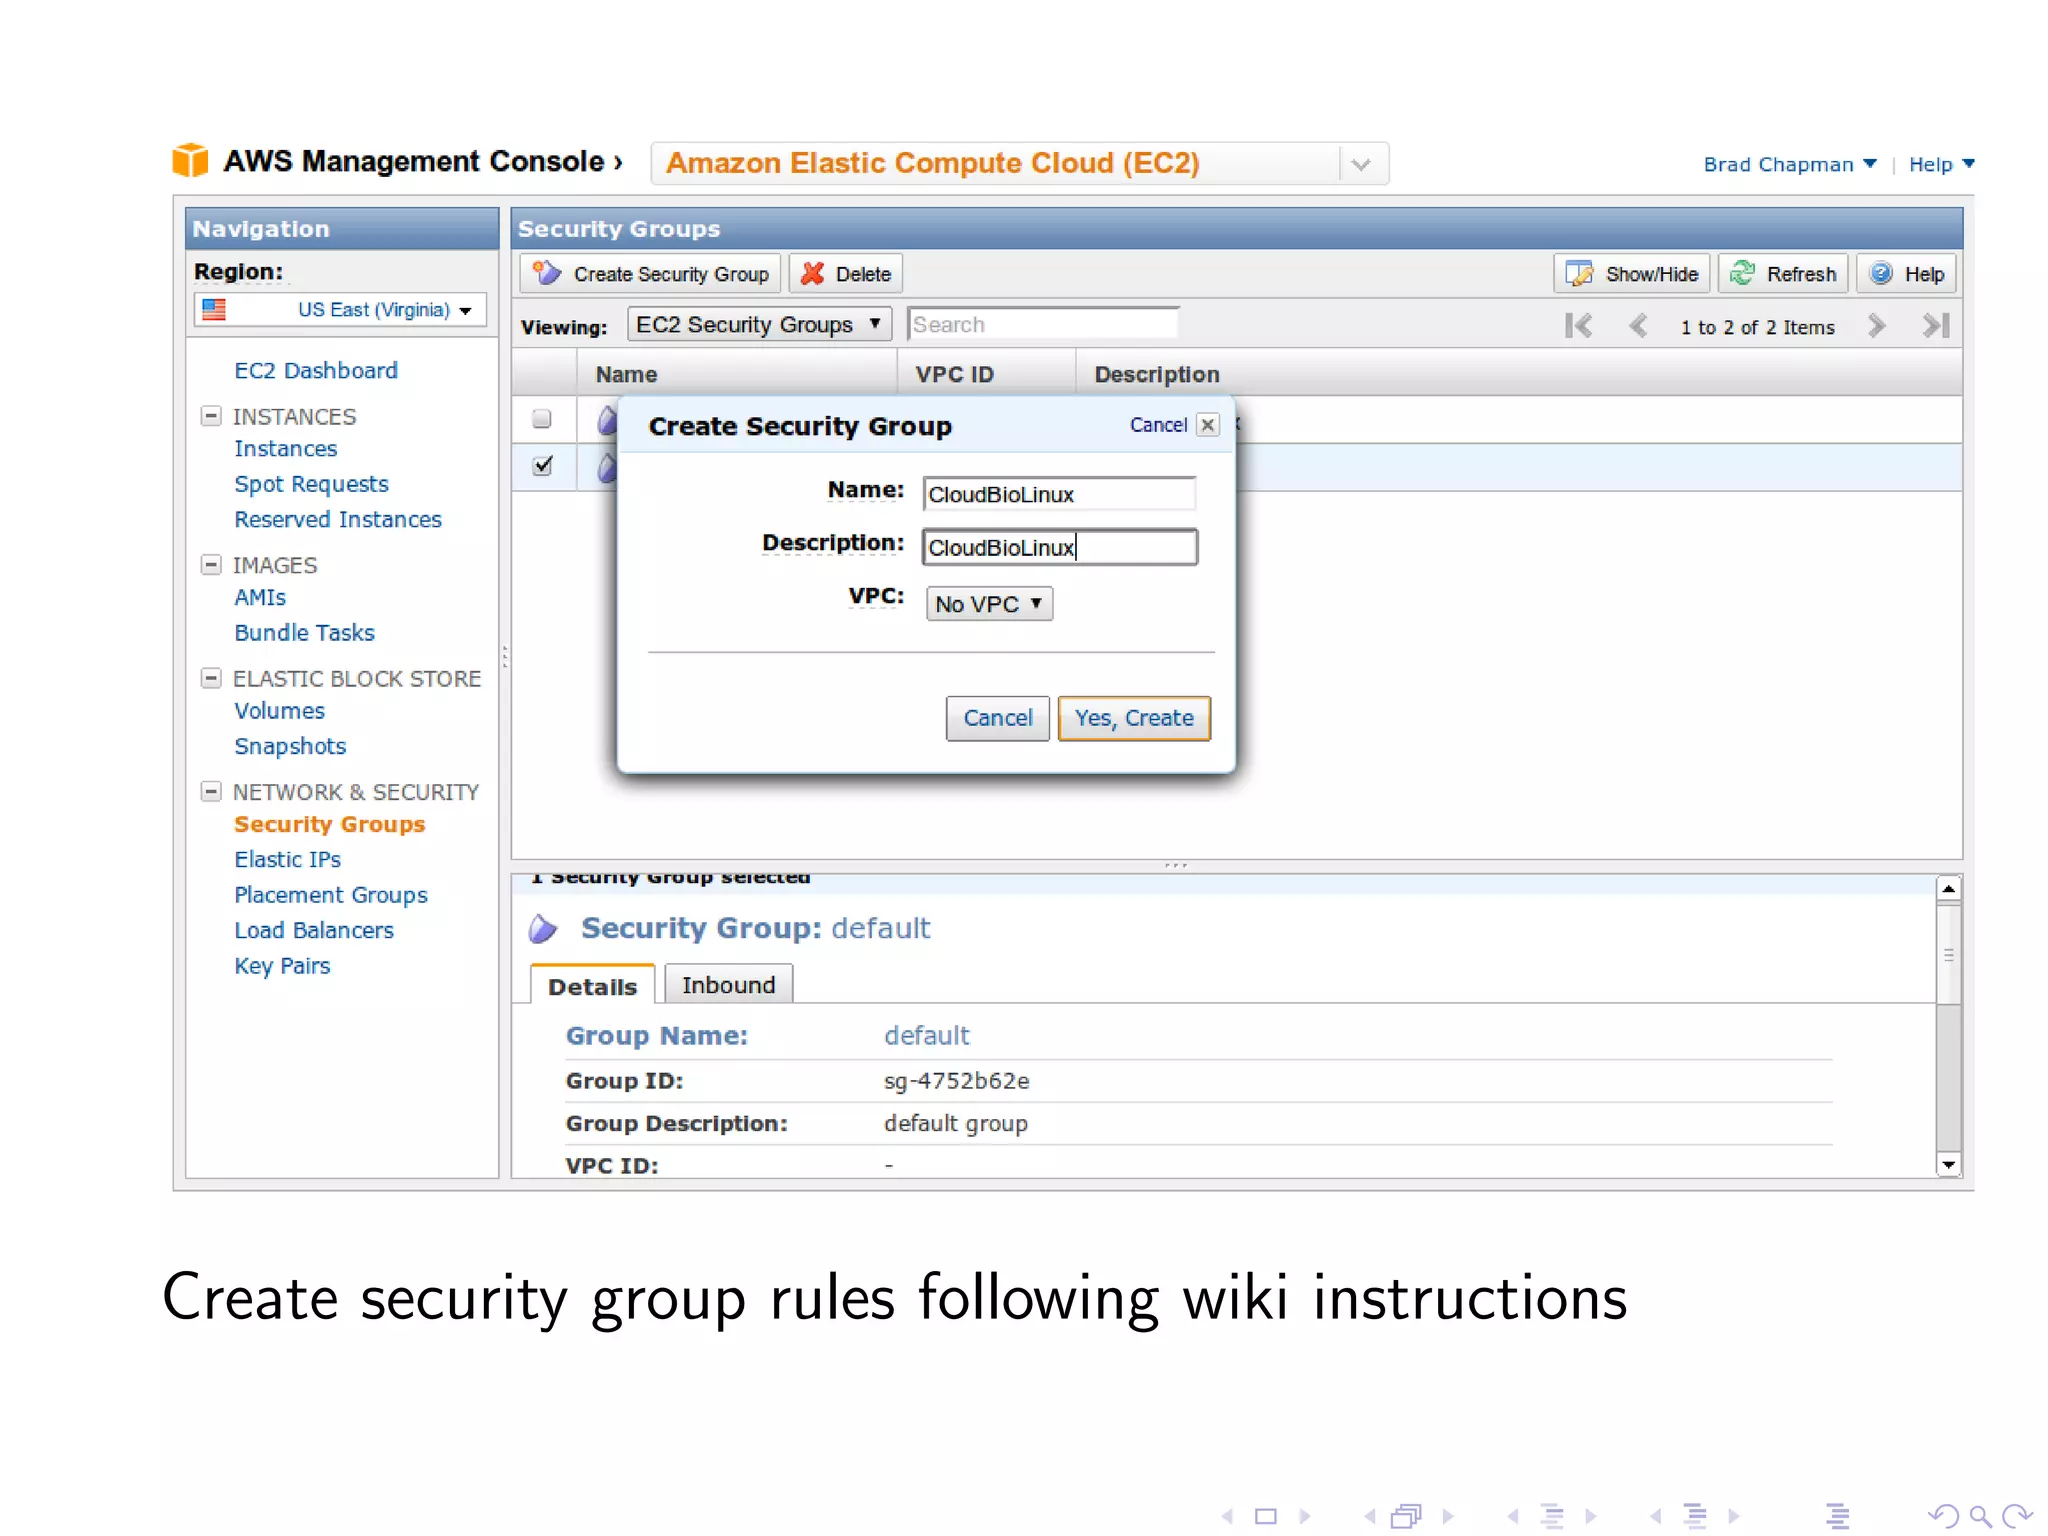The width and height of the screenshot is (2048, 1536).
Task: Close the Create Security Group dialog with X
Action: (1208, 425)
